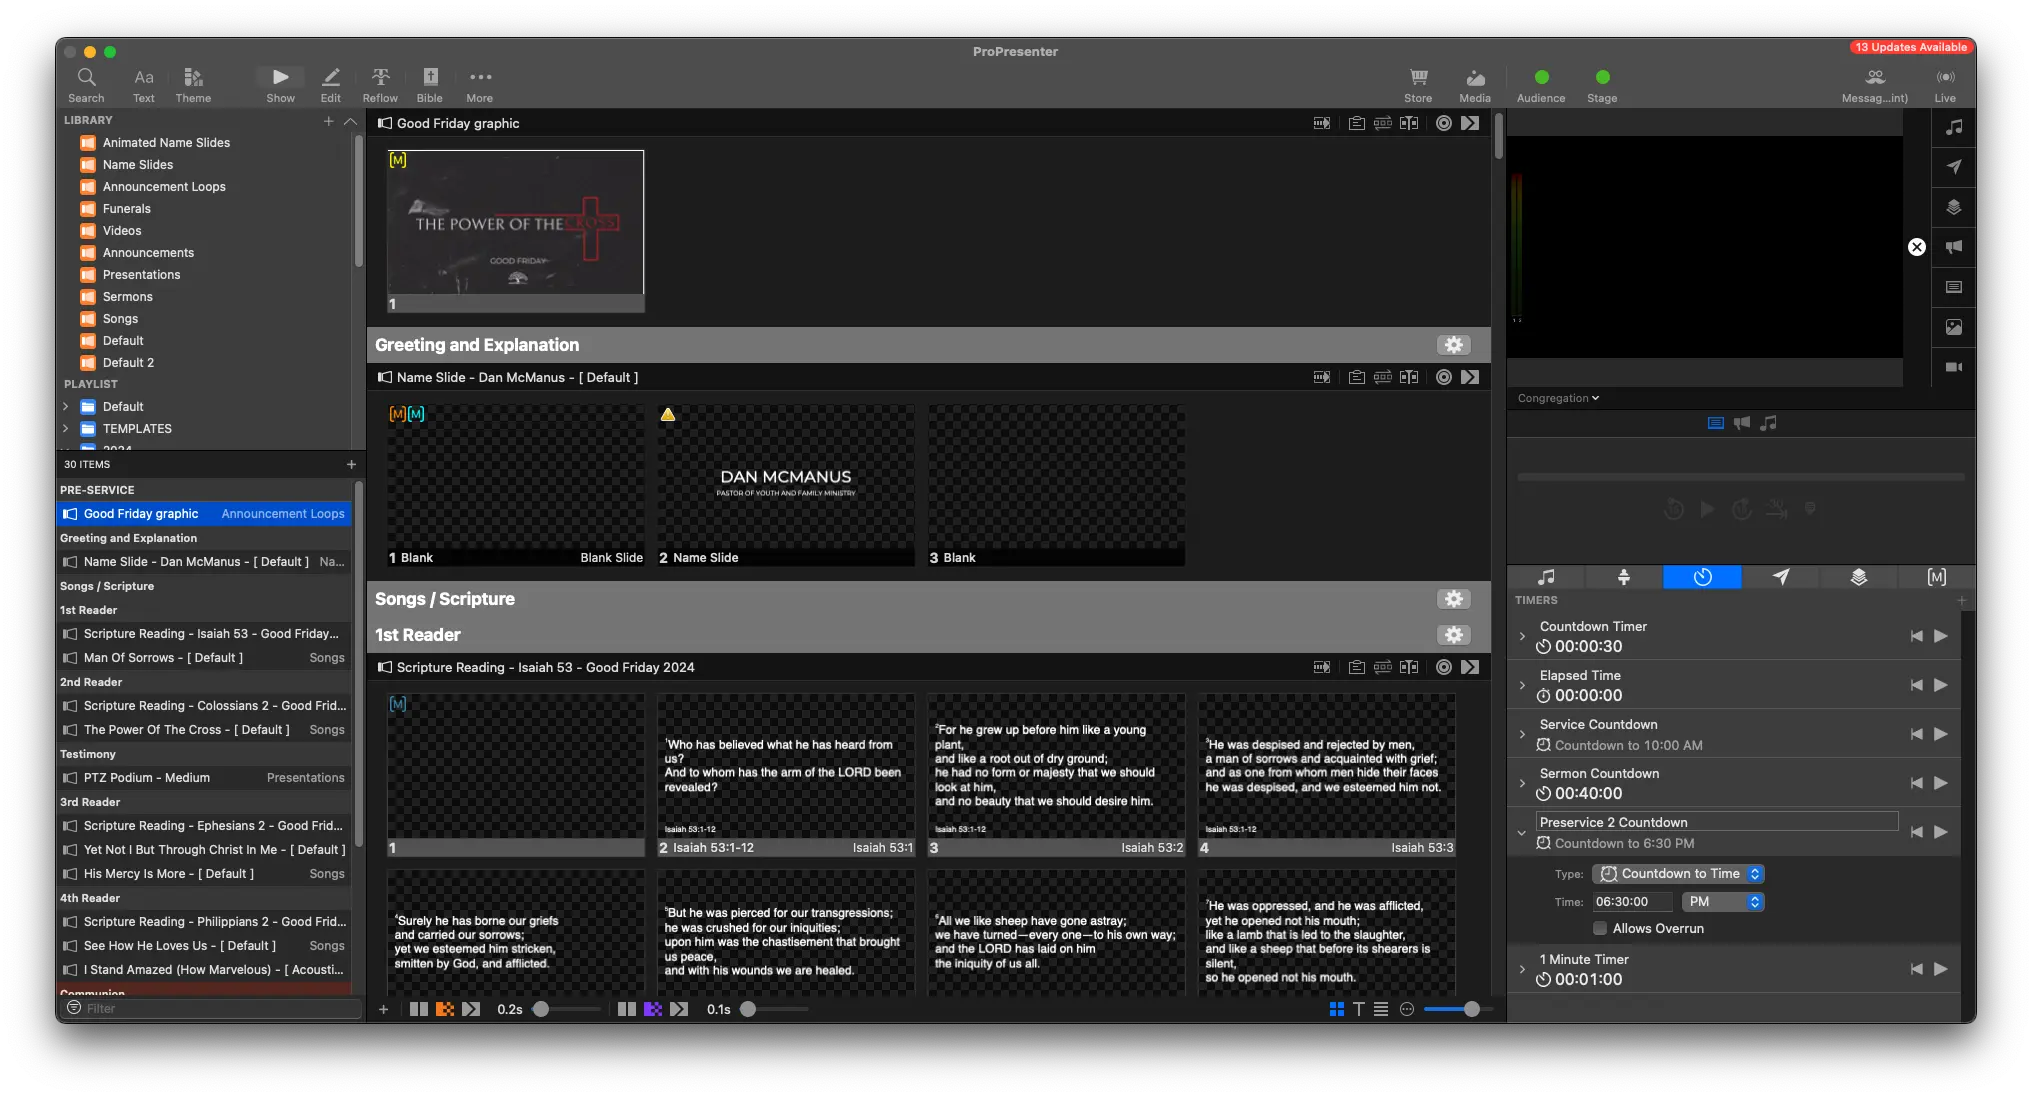Start the Countdown Timer play arrow
This screenshot has width=2032, height=1097.
[1941, 636]
